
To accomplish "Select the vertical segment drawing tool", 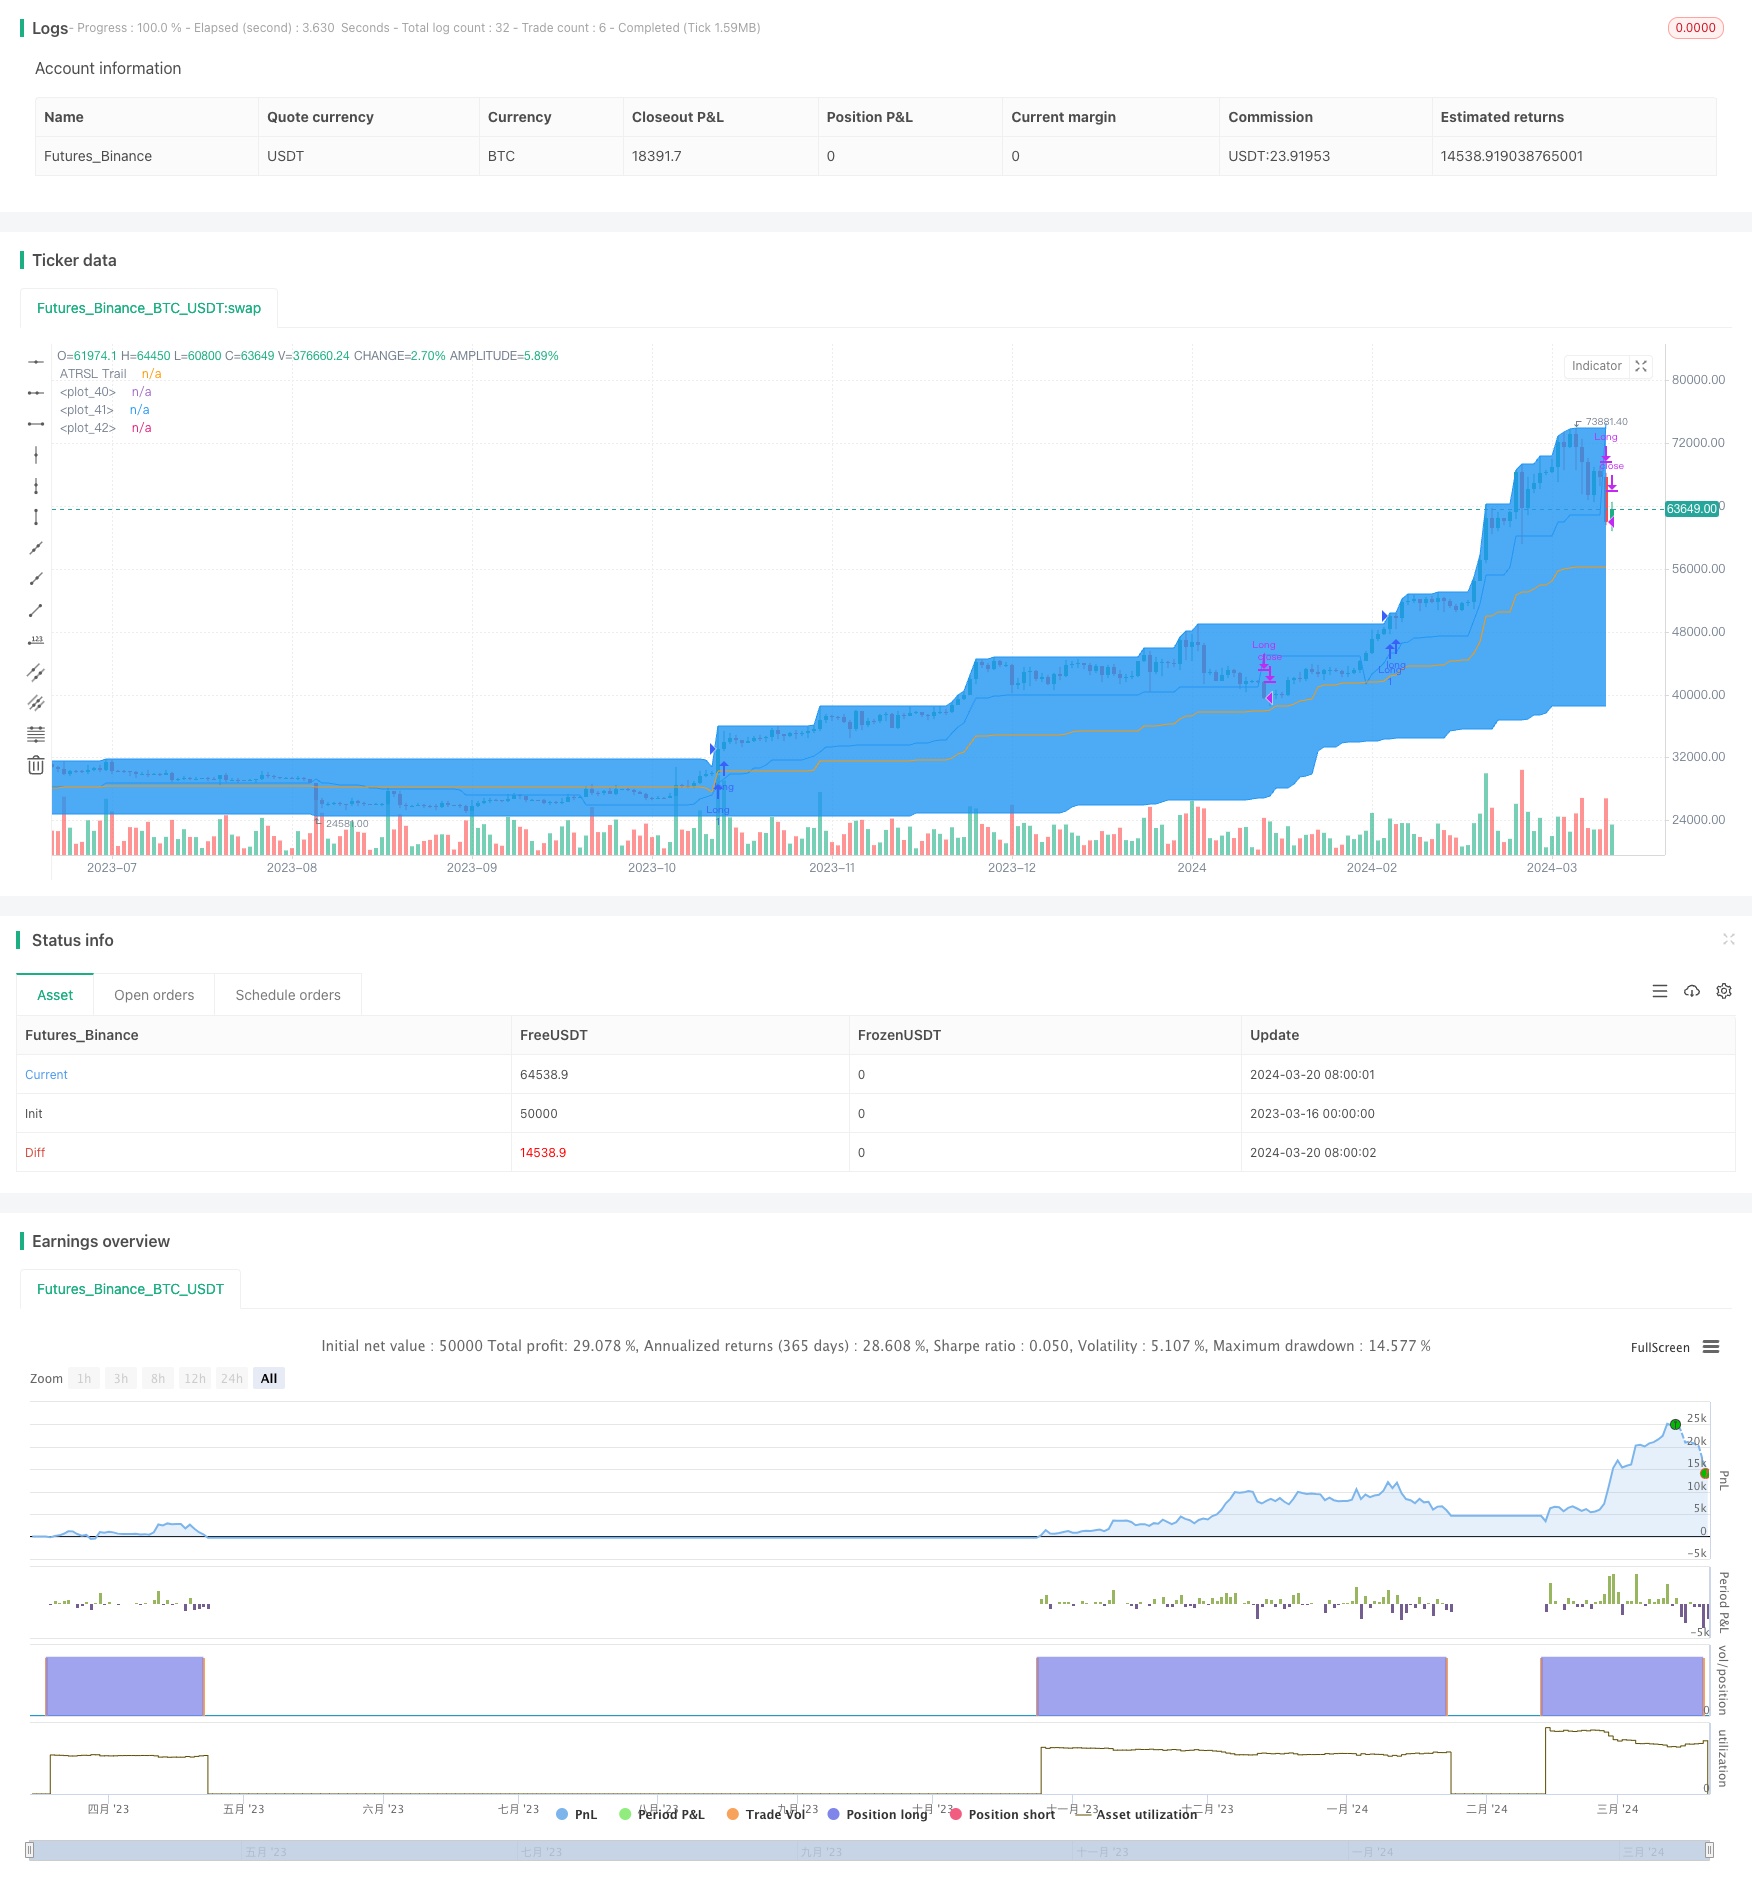I will click(x=36, y=517).
